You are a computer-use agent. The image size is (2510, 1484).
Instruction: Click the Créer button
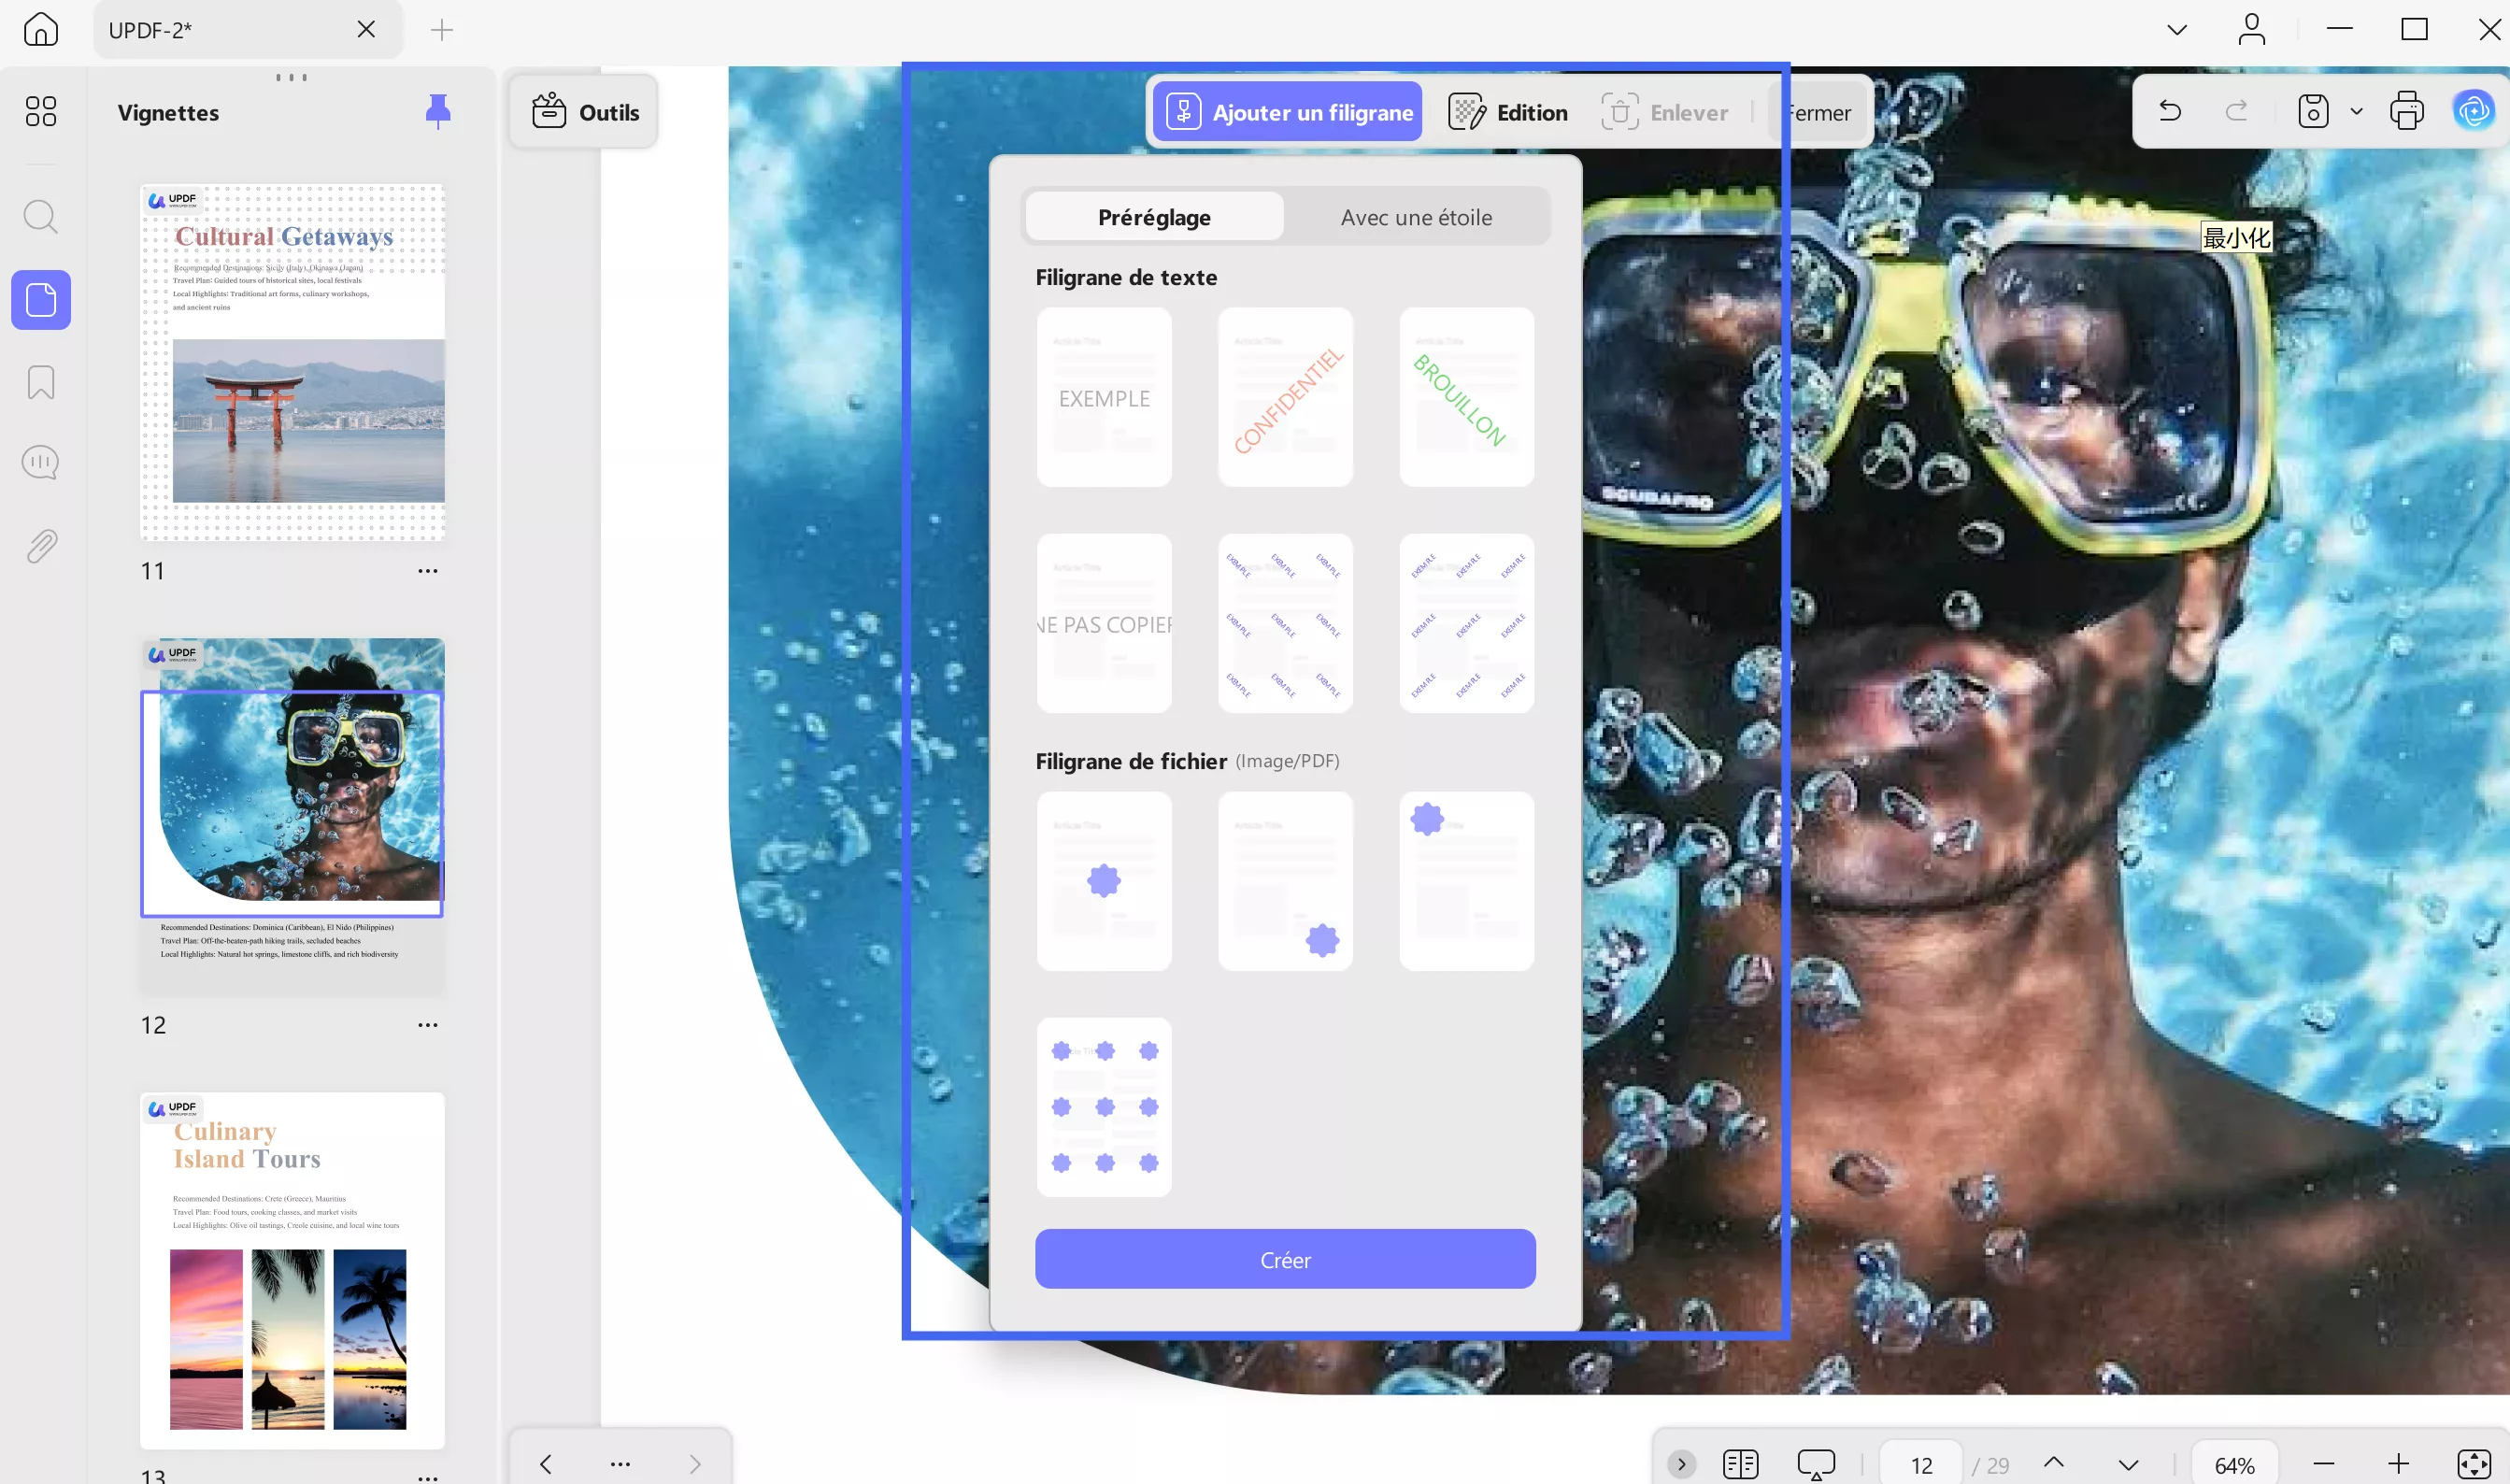(1285, 1259)
